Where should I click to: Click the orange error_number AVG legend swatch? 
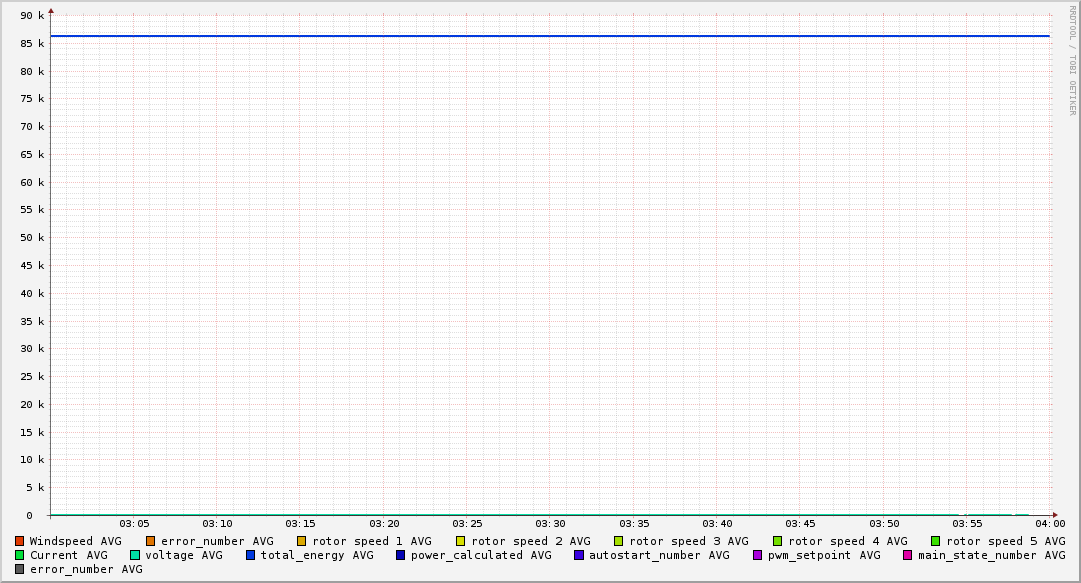pyautogui.click(x=151, y=541)
